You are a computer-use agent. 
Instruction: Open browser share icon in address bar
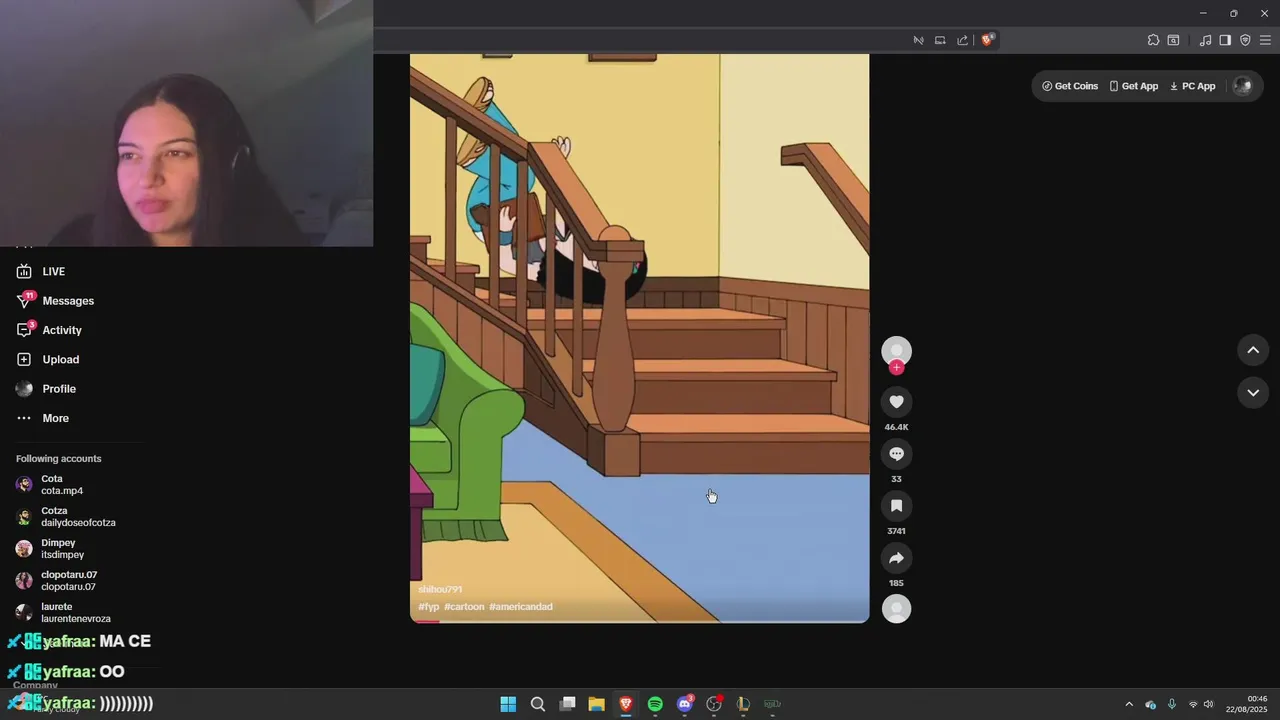pyautogui.click(x=962, y=40)
